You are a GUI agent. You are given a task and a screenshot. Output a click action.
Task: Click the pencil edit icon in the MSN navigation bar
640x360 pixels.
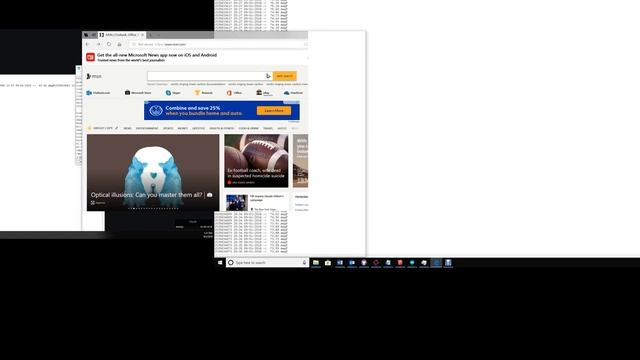(116, 128)
